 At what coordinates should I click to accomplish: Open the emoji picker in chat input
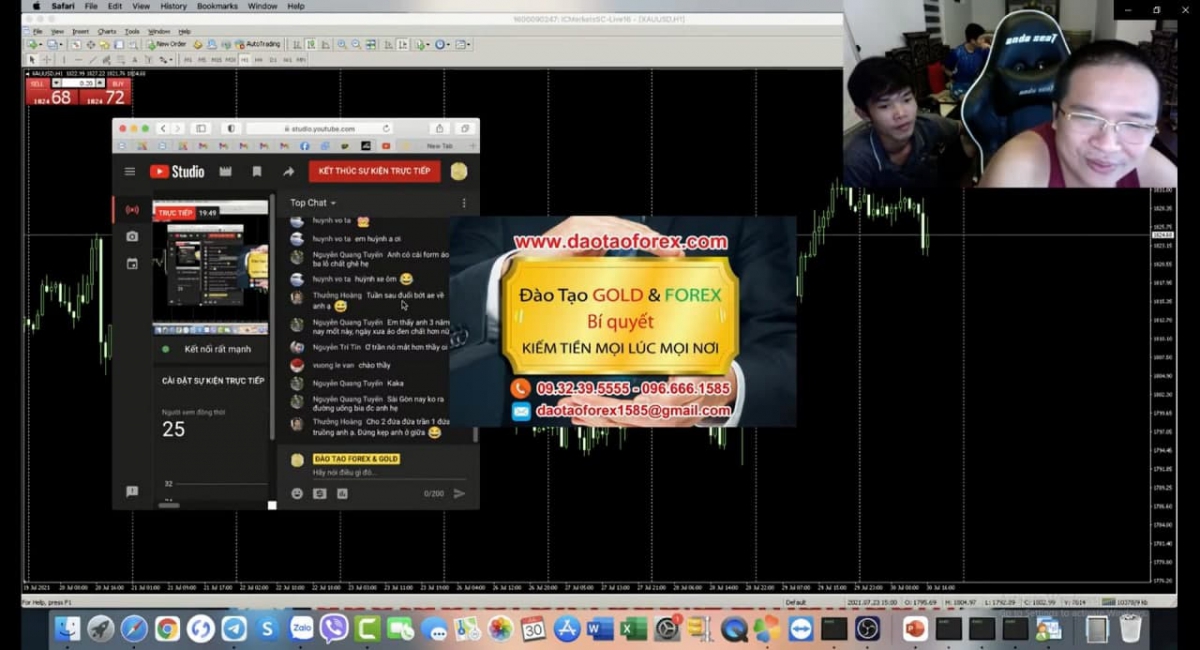pyautogui.click(x=297, y=493)
